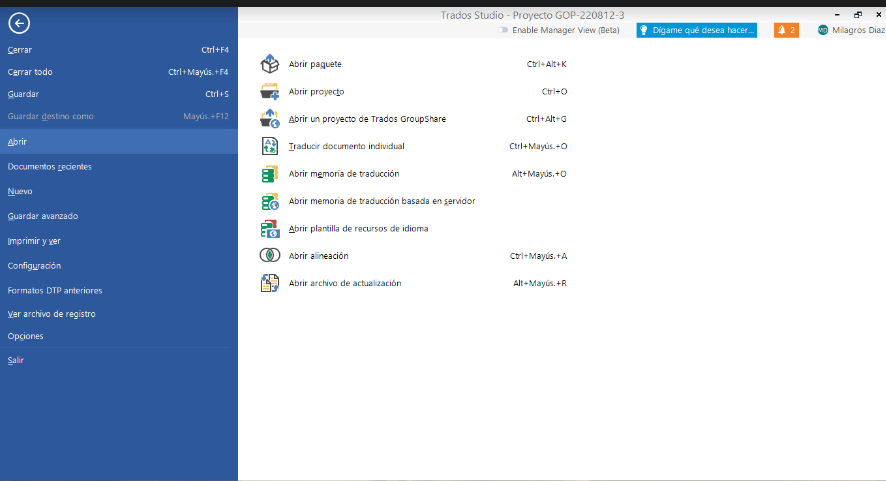
Task: Click the Ctrl+F4 shortcut beside Cerrar
Action: click(x=215, y=50)
